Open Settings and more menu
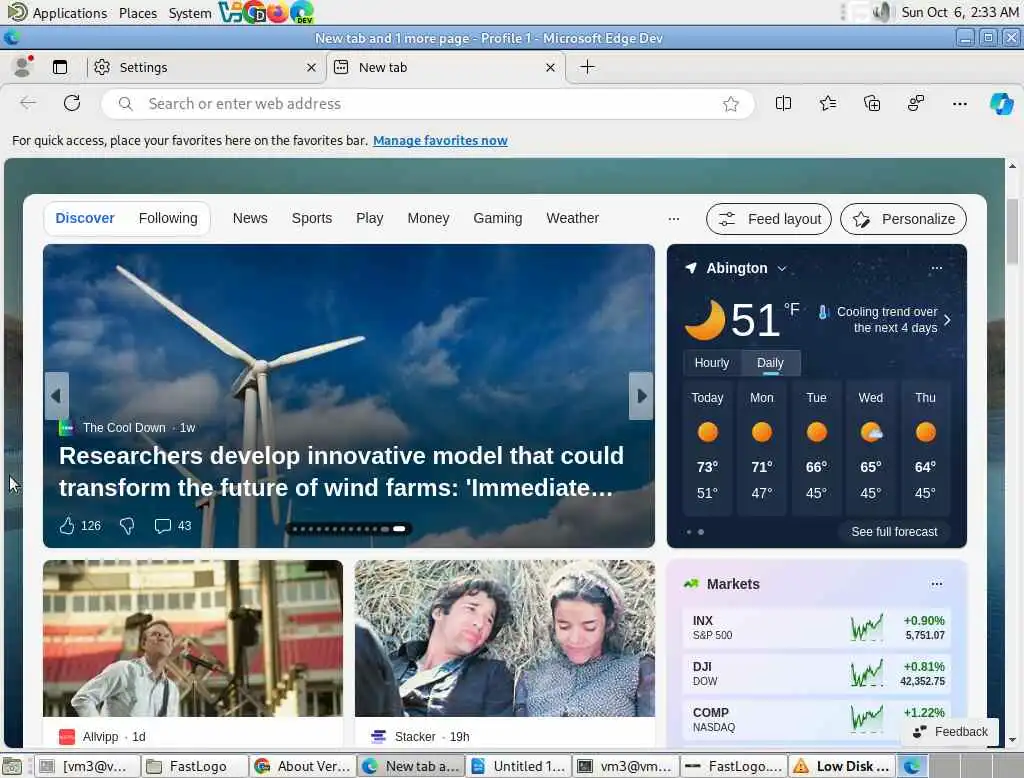This screenshot has width=1024, height=778. (x=959, y=103)
